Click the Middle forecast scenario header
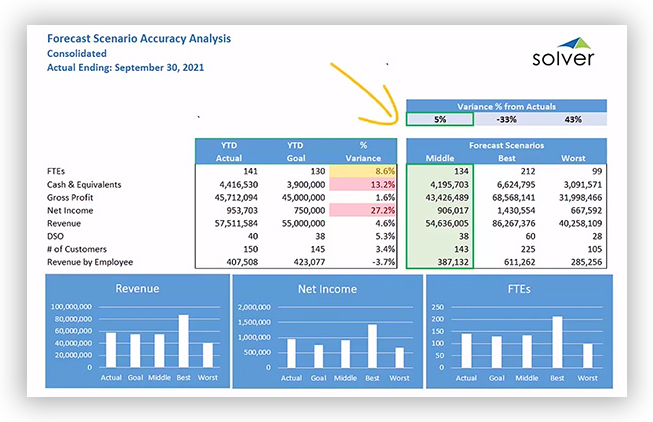The width and height of the screenshot is (653, 422). (440, 158)
